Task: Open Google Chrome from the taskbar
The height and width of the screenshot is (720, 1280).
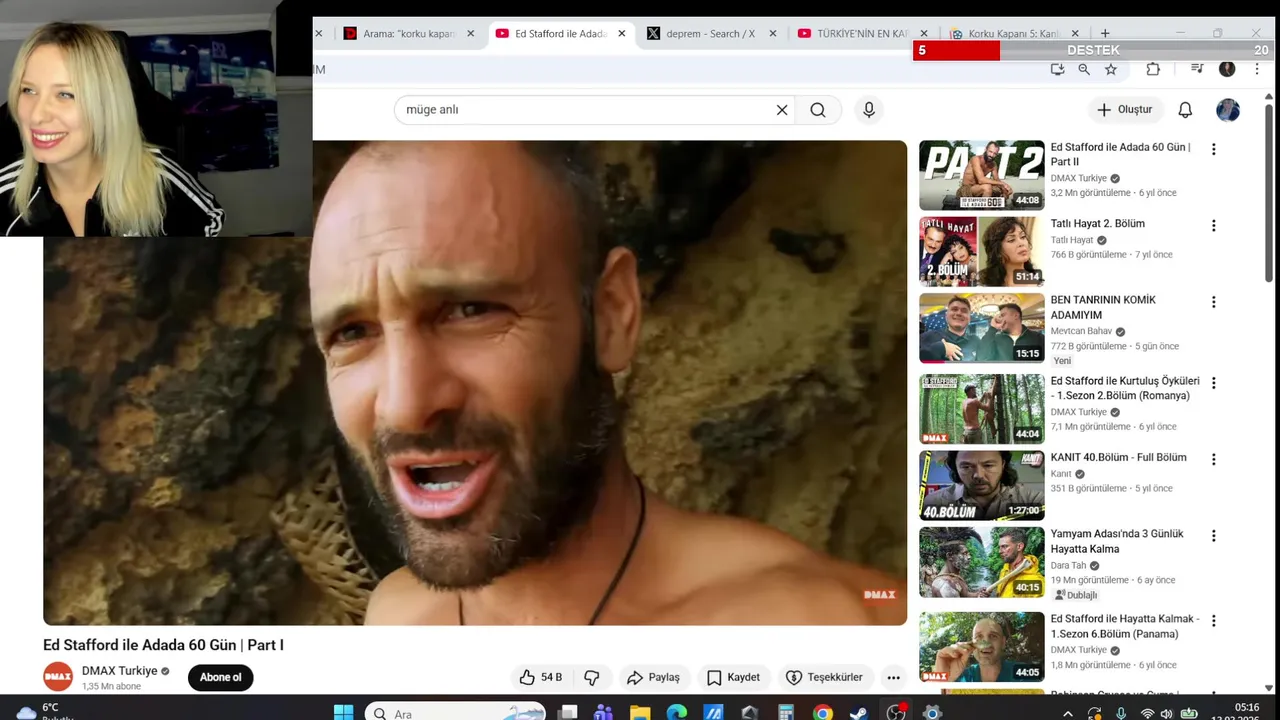Action: coord(823,713)
